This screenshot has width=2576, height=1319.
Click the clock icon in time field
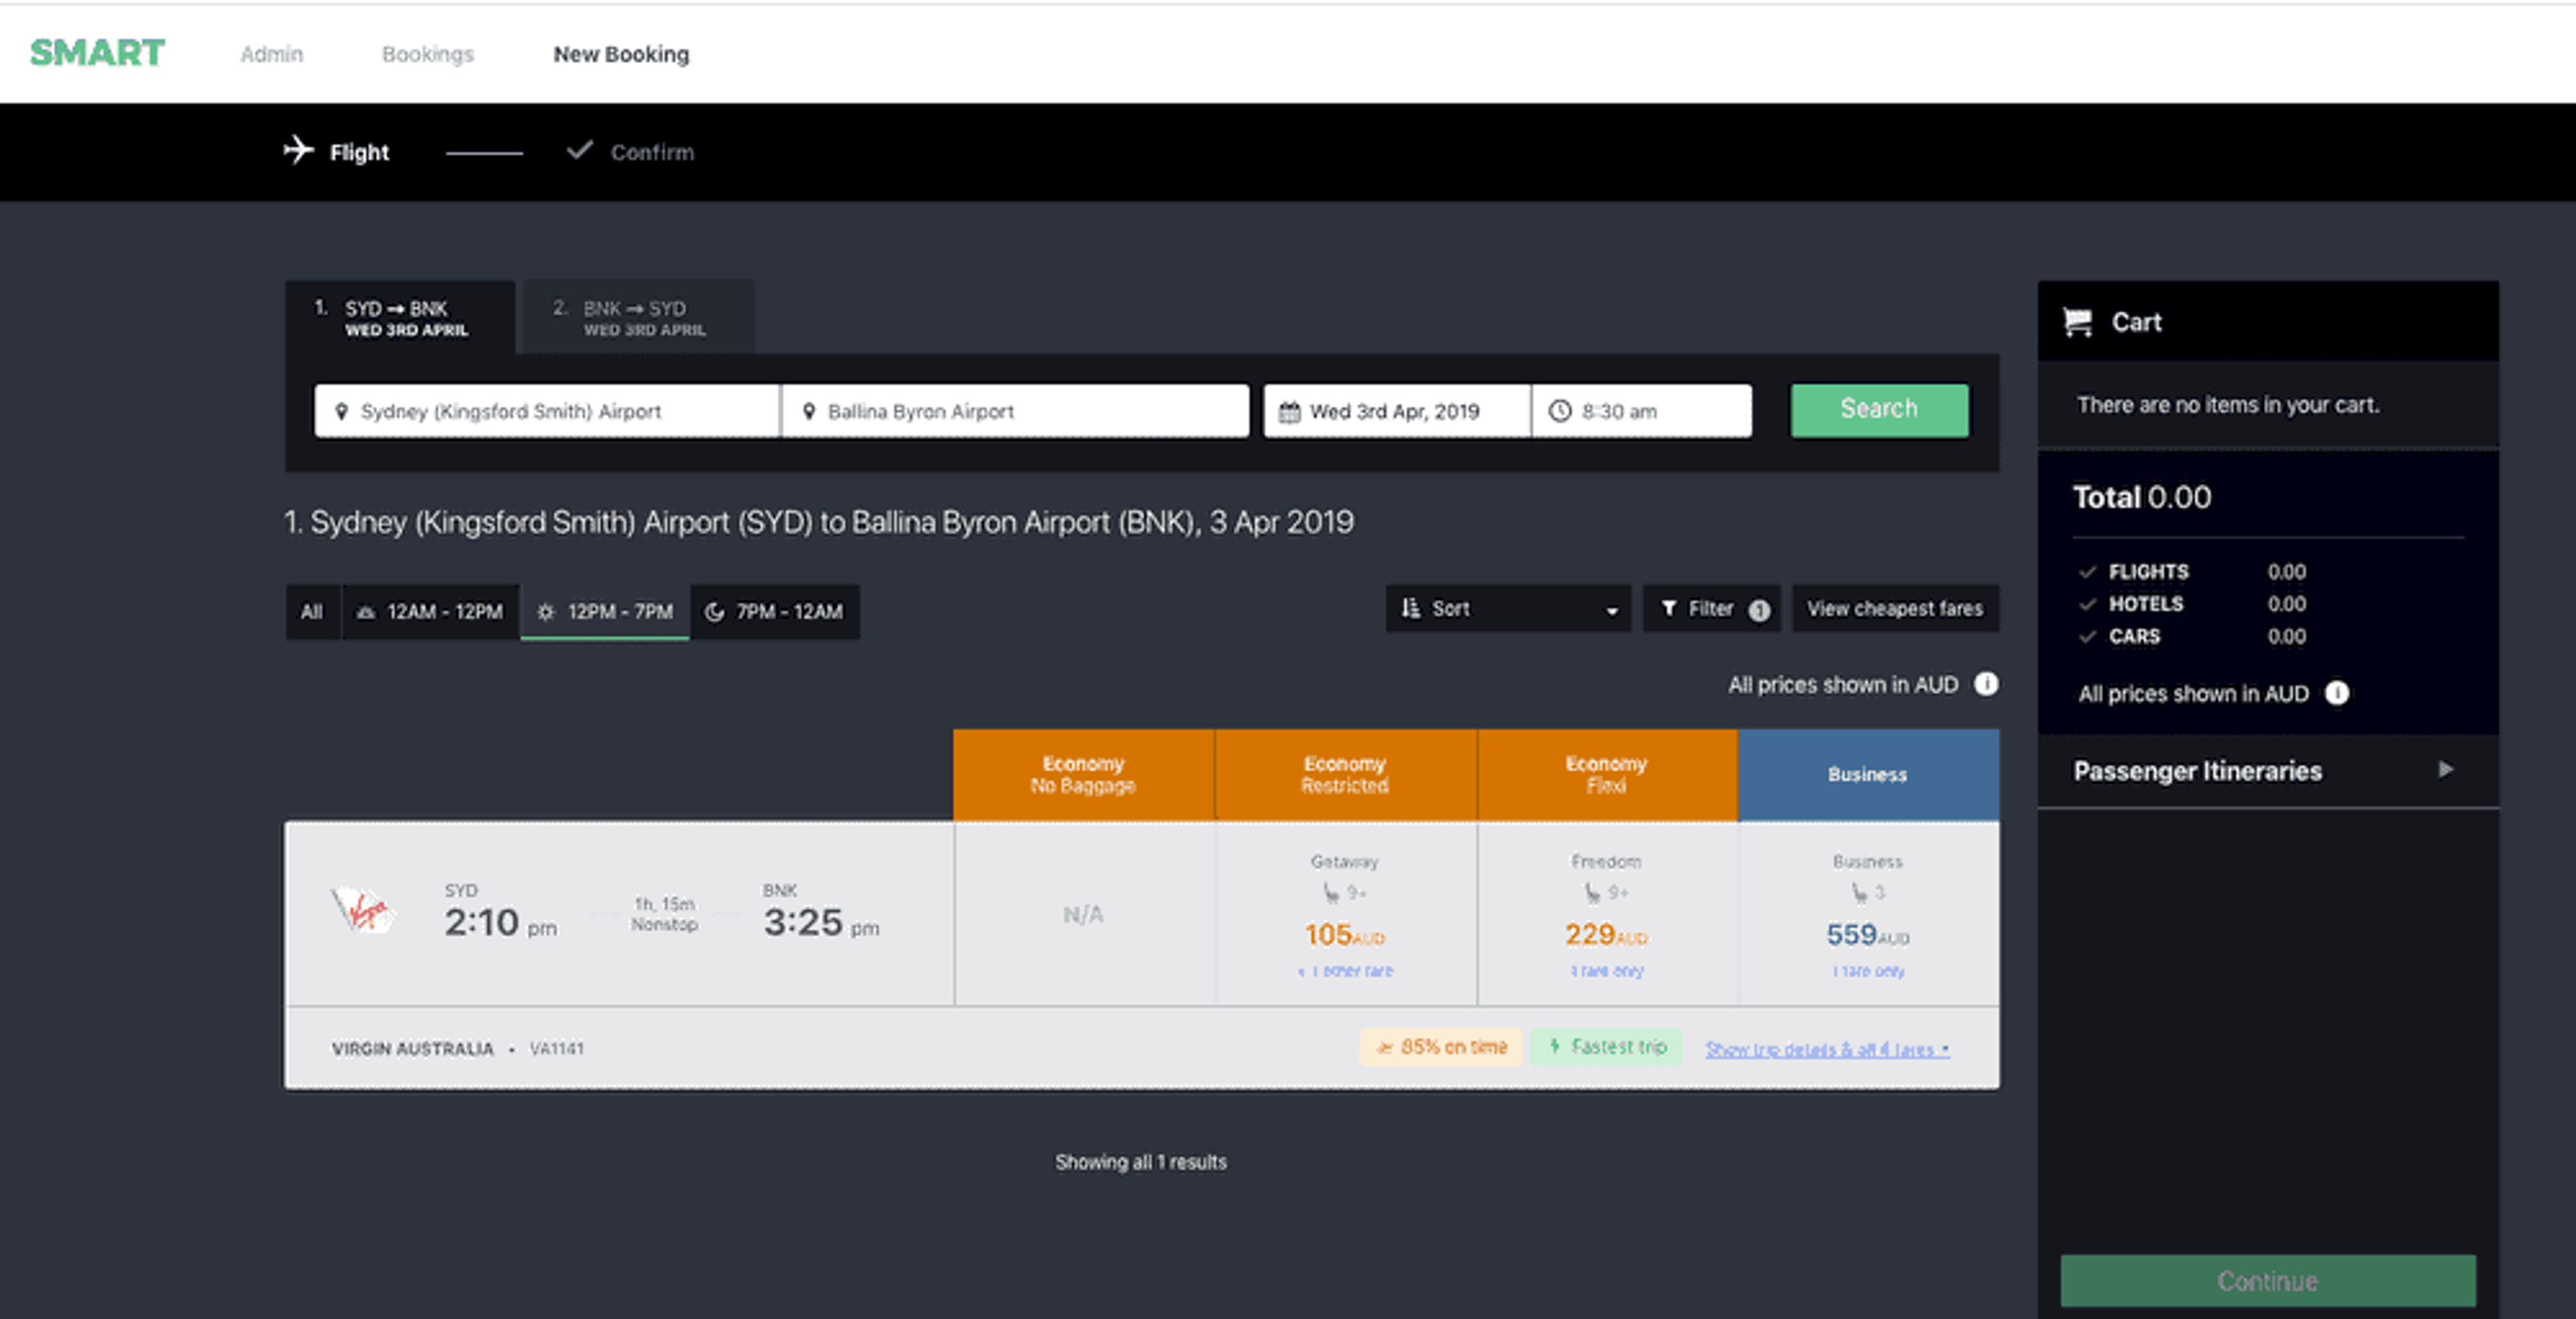1559,411
